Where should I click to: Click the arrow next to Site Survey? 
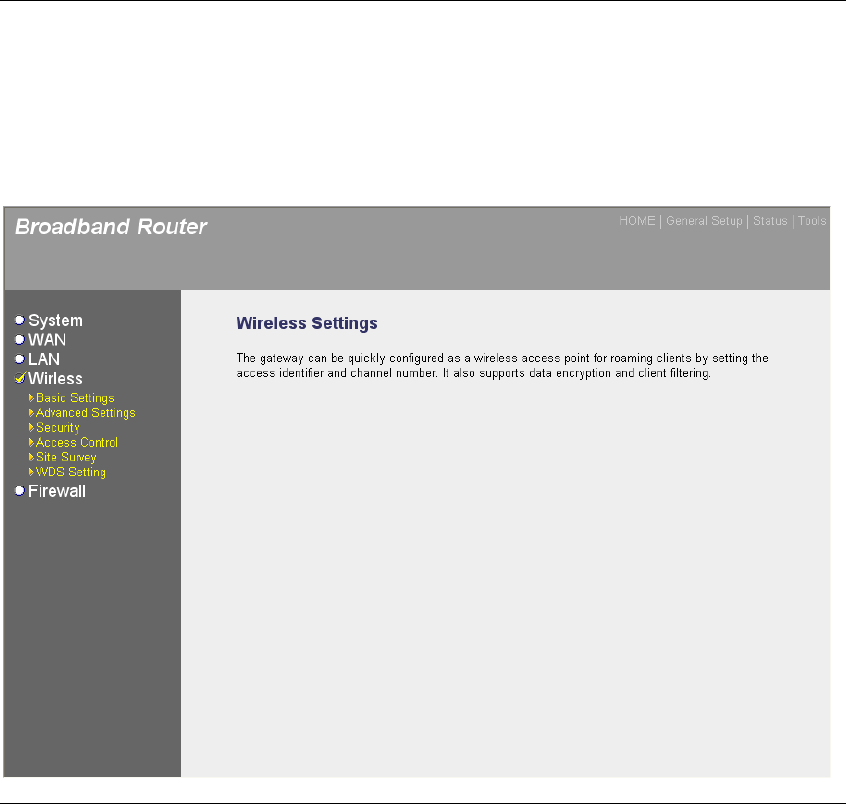click(x=31, y=457)
